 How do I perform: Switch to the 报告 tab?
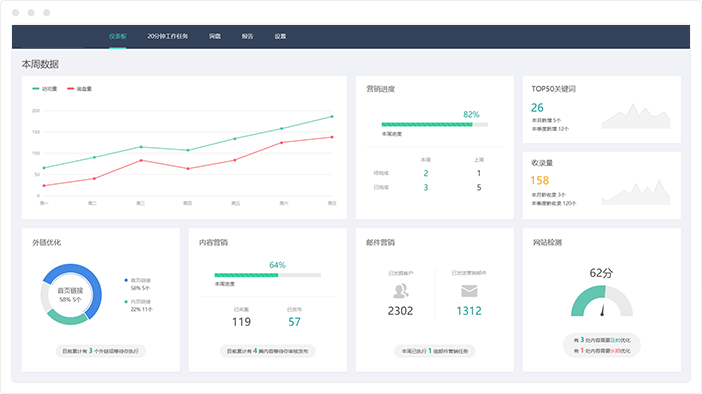point(248,36)
